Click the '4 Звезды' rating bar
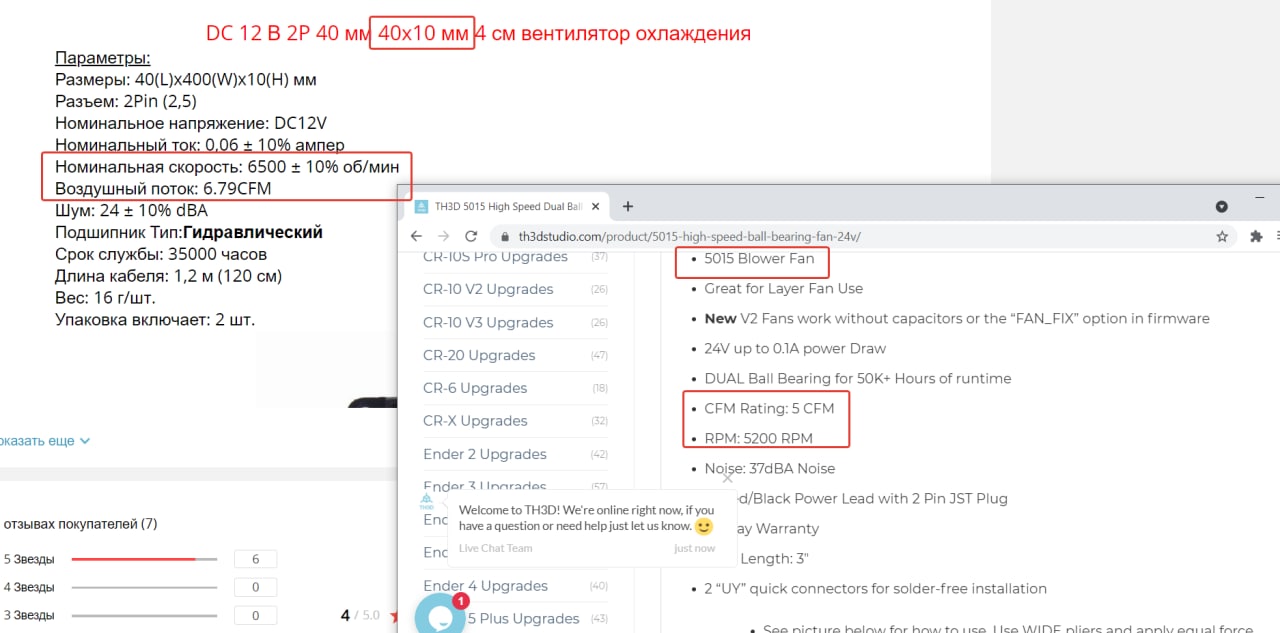This screenshot has height=633, width=1280. 144,587
